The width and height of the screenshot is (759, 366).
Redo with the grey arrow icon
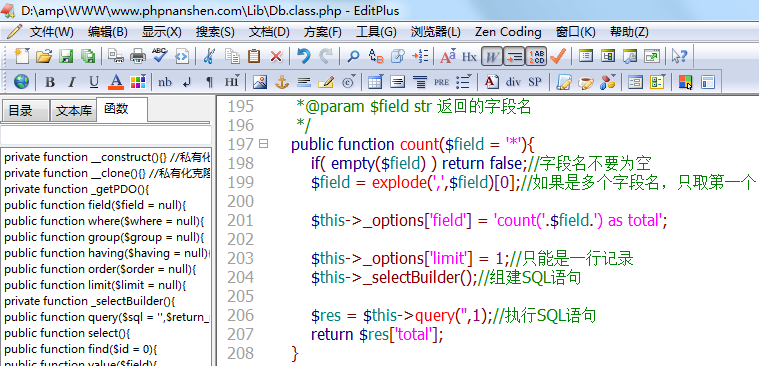click(325, 56)
